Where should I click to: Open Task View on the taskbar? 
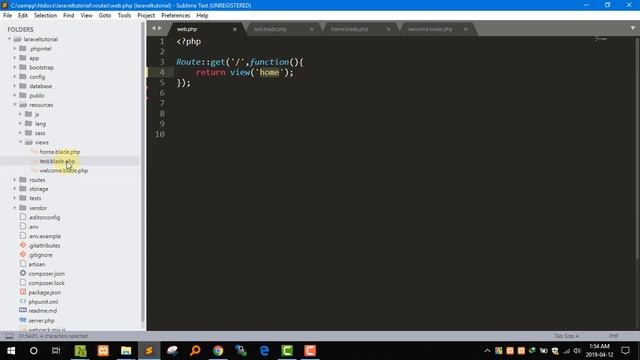56,351
